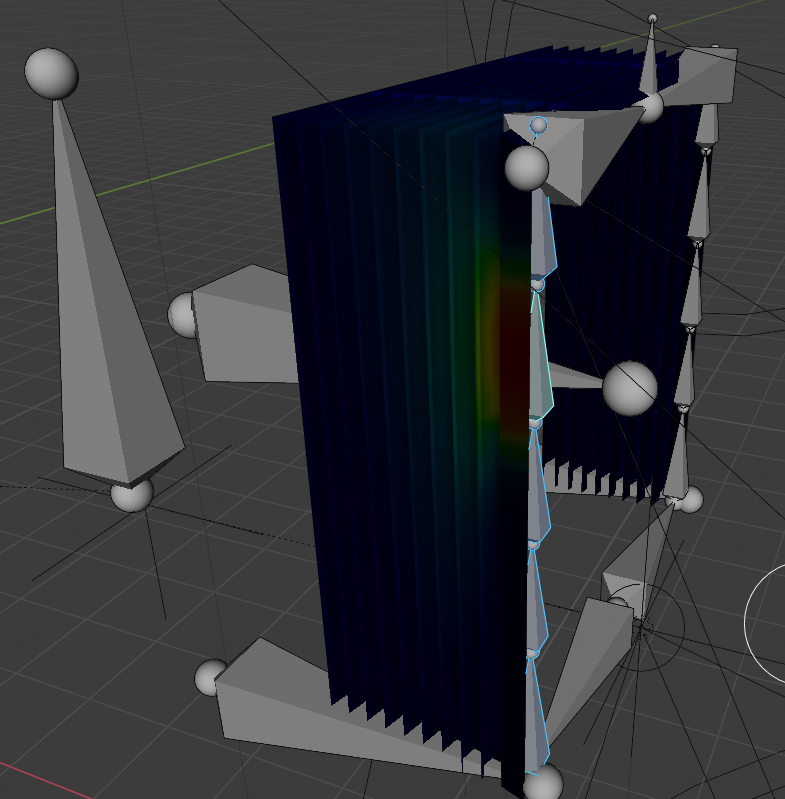Click the small blue-outlined circle atop the selected chain
Image resolution: width=785 pixels, height=799 pixels.
[539, 125]
